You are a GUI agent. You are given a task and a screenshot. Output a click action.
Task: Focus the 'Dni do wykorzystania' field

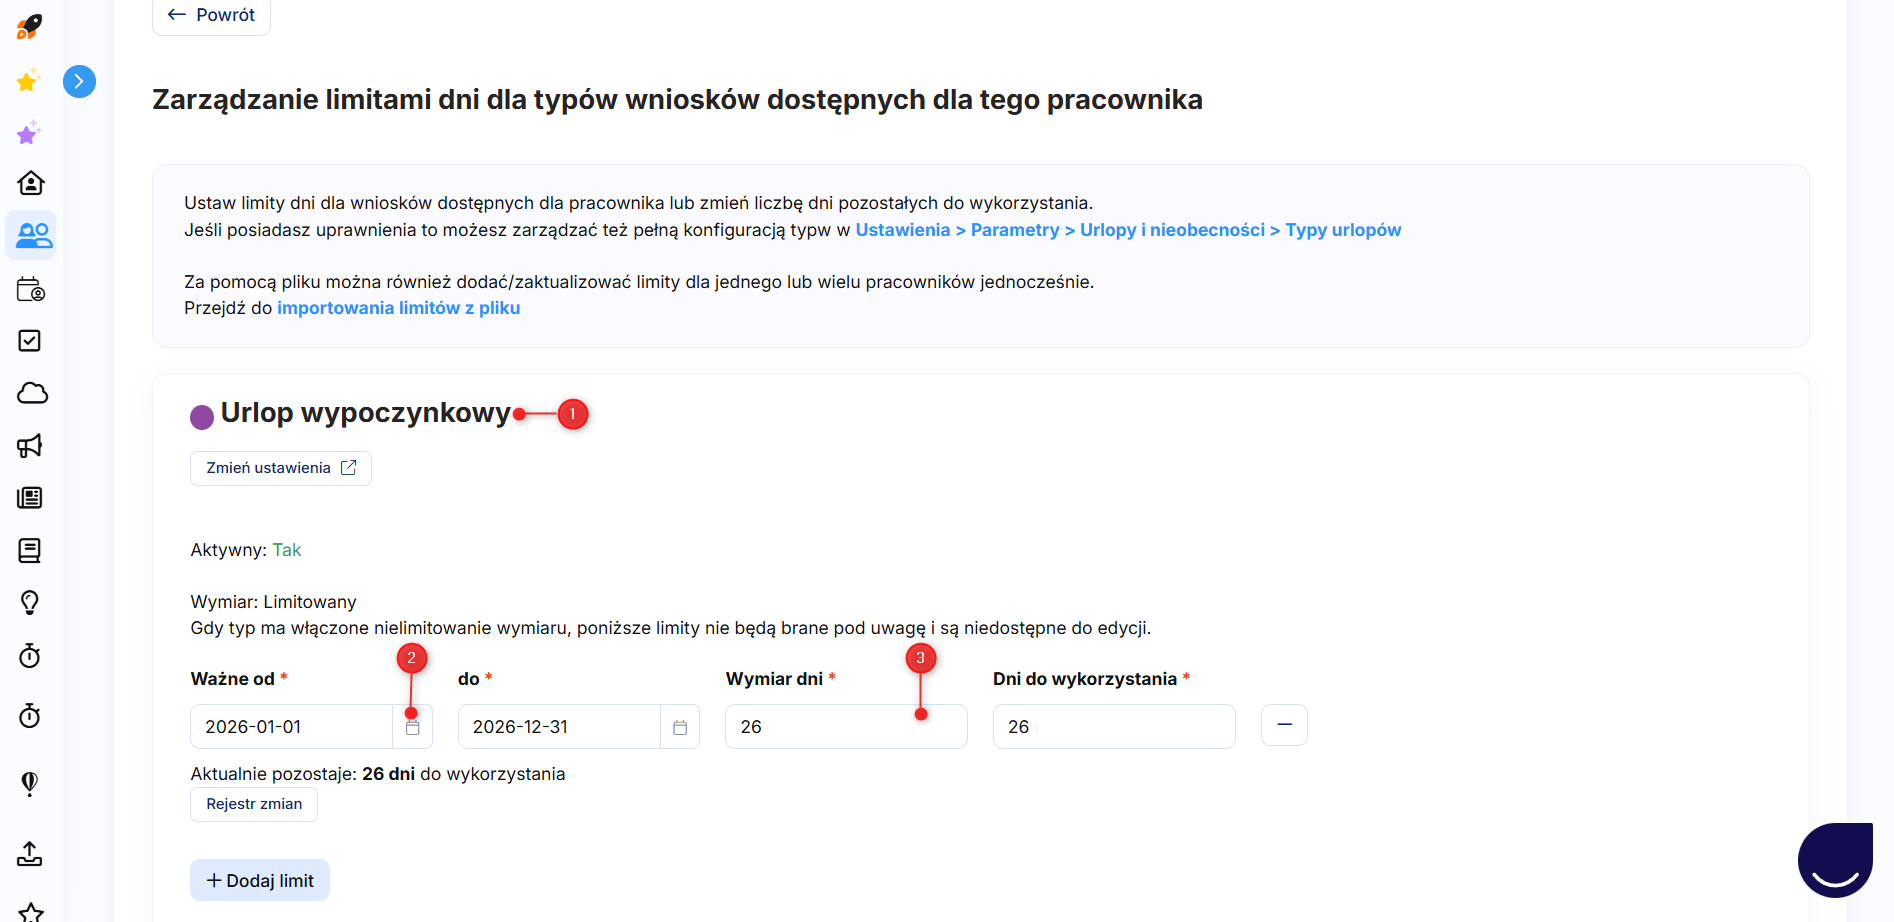(x=1113, y=727)
